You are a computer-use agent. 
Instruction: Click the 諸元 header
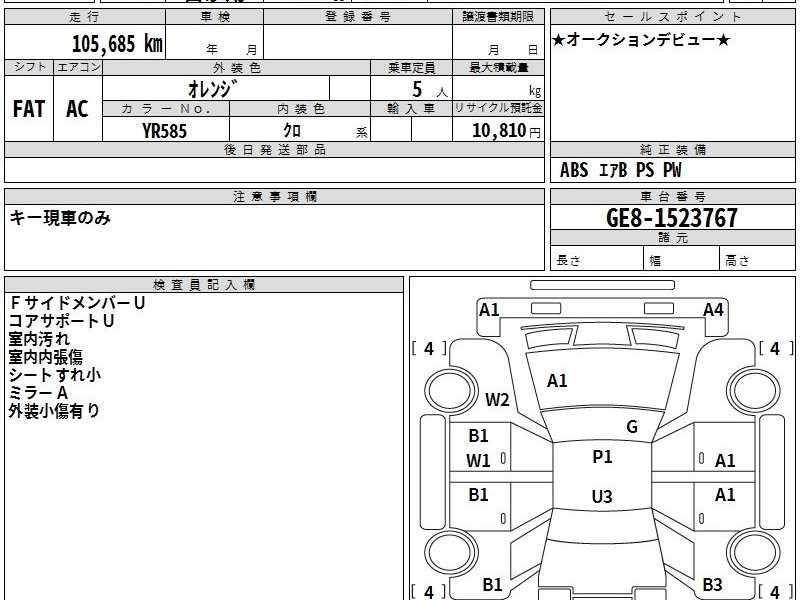[672, 238]
